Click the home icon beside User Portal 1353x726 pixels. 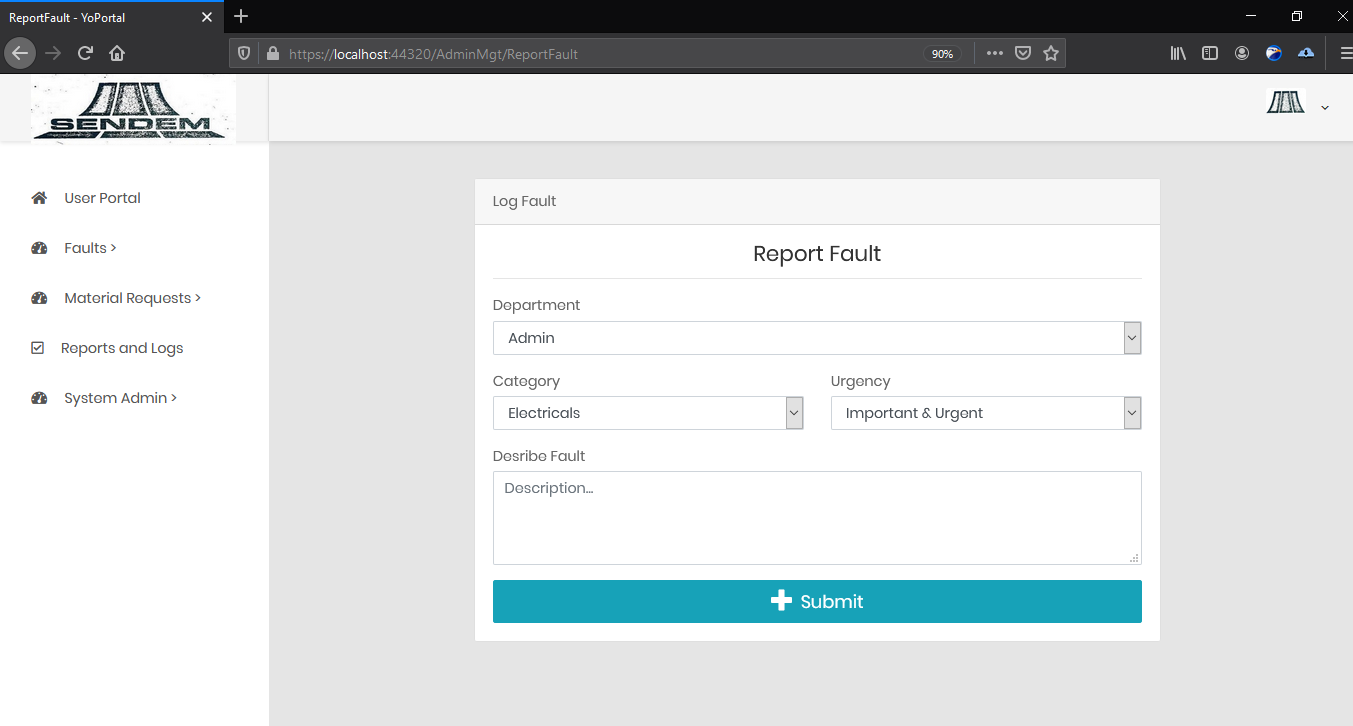coord(39,198)
